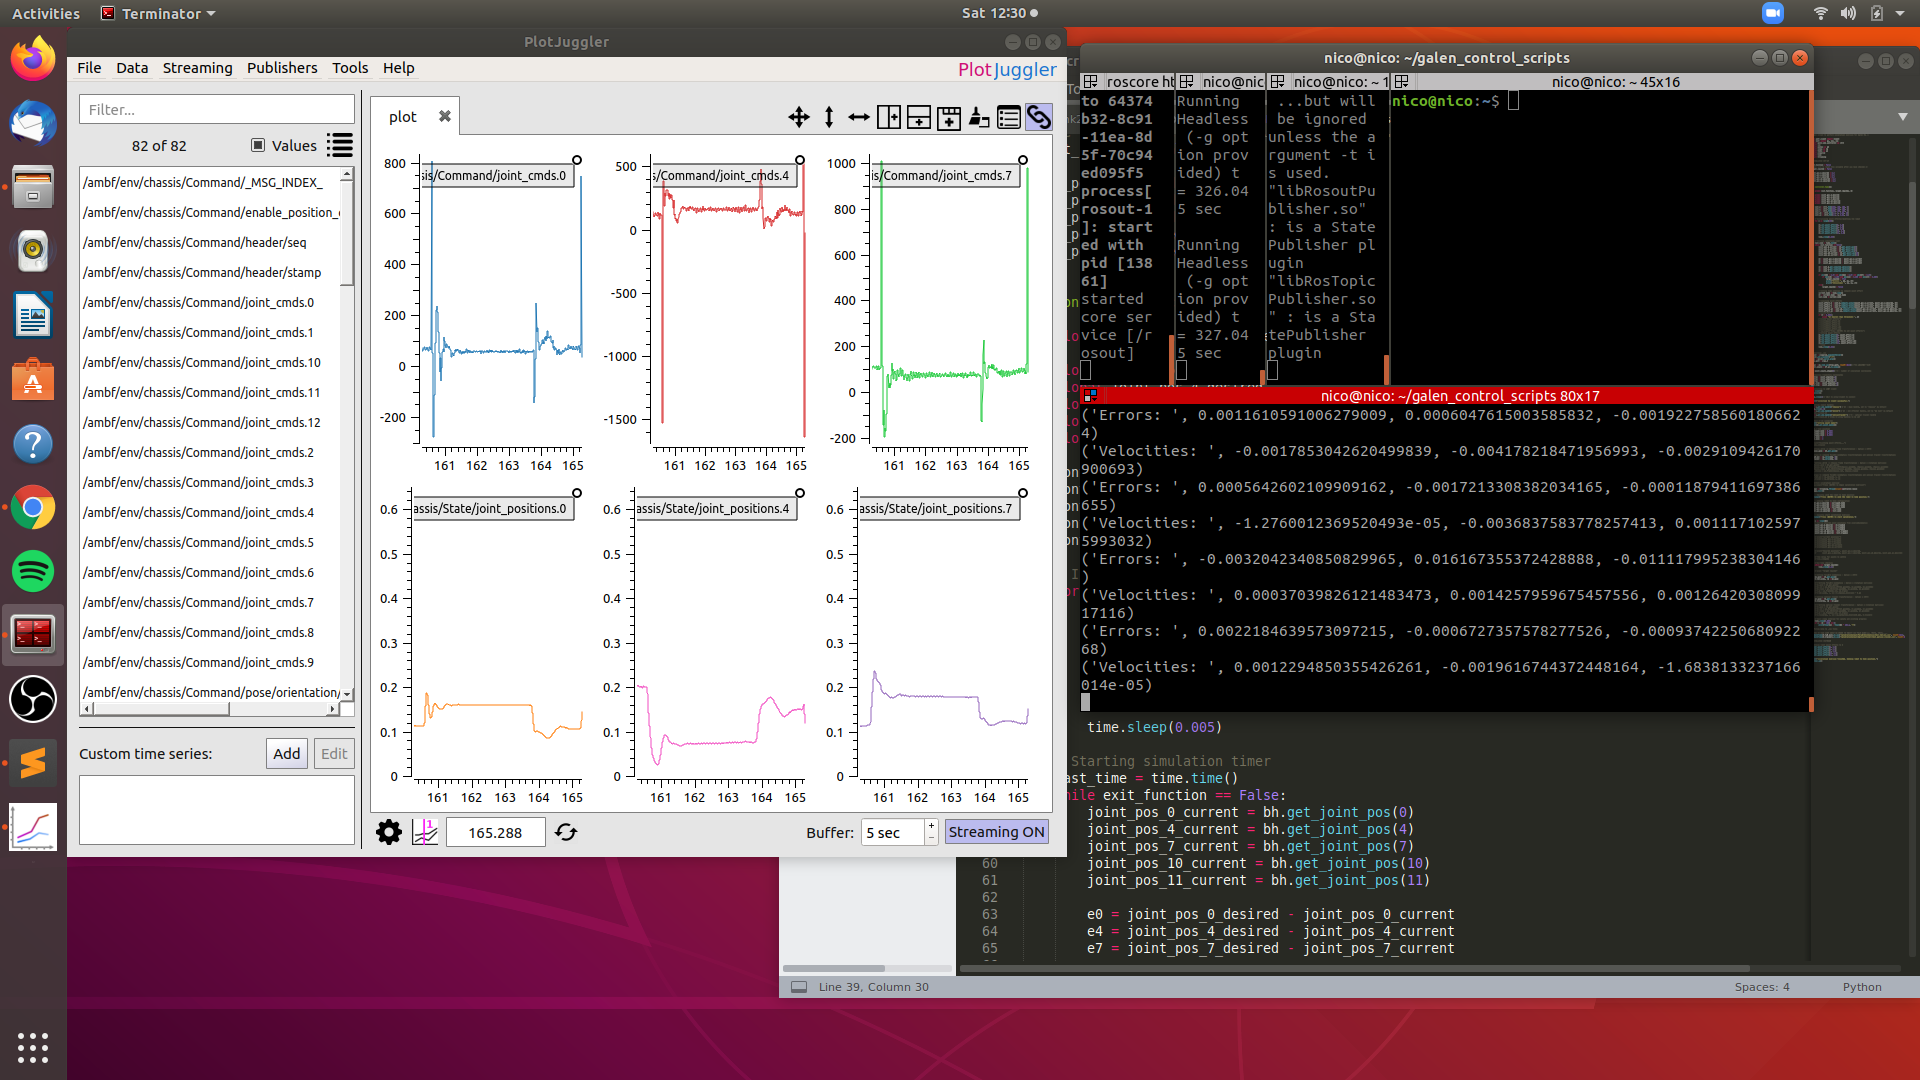This screenshot has width=1920, height=1080.
Task: Open the gear settings in PlotJuggler
Action: click(388, 832)
